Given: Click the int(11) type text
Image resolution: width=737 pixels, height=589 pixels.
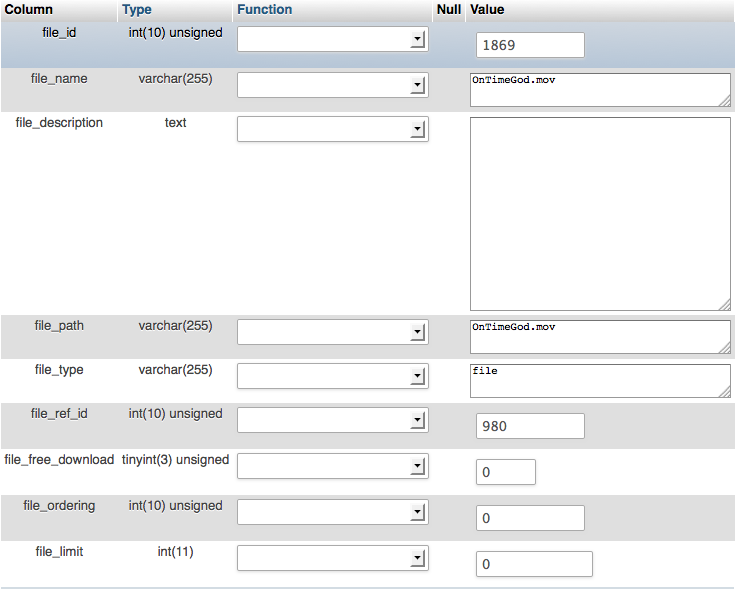Looking at the screenshot, I should click(x=175, y=551).
